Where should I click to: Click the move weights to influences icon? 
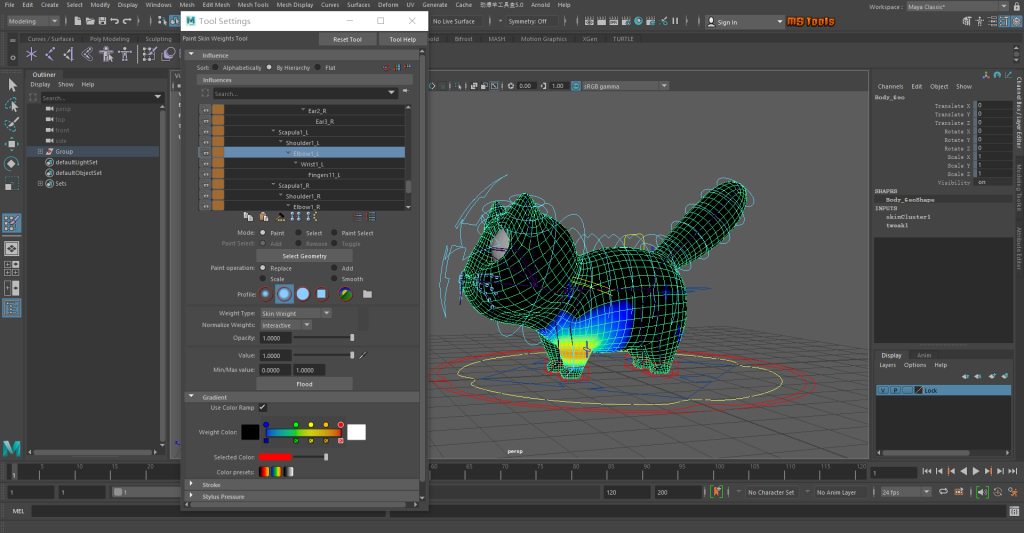(x=296, y=216)
